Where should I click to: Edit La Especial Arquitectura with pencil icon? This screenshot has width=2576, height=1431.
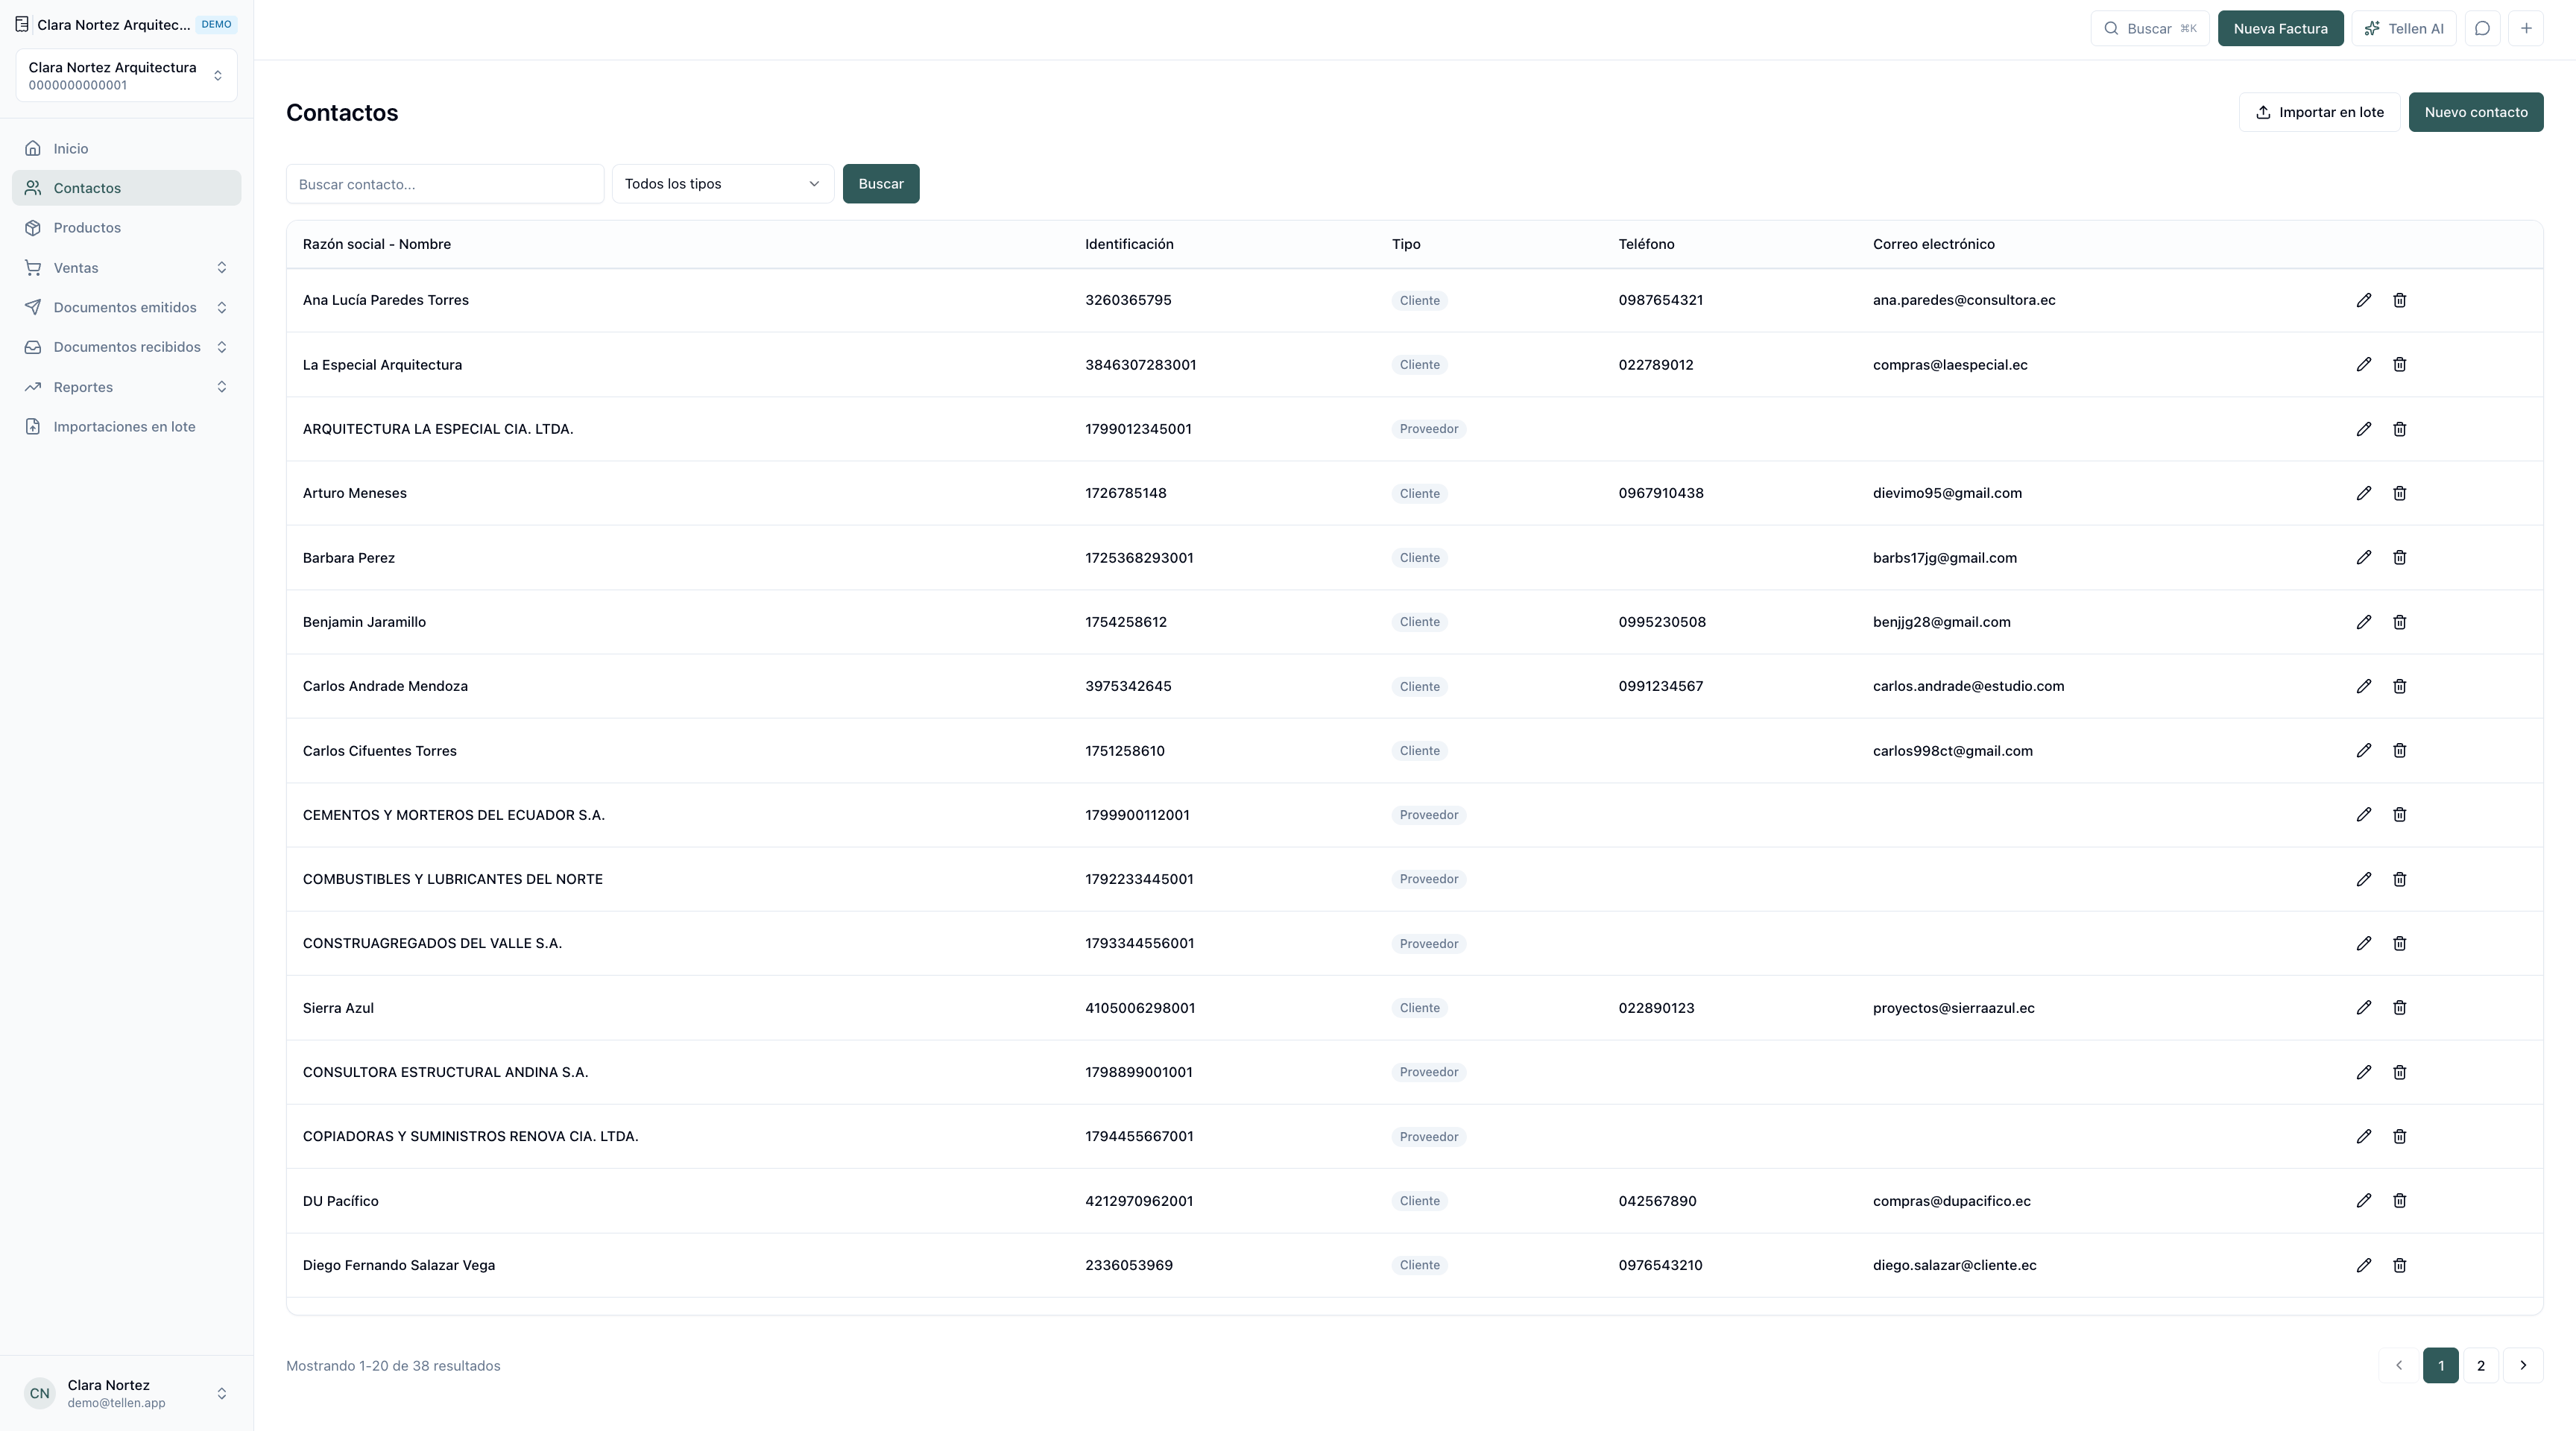2363,364
